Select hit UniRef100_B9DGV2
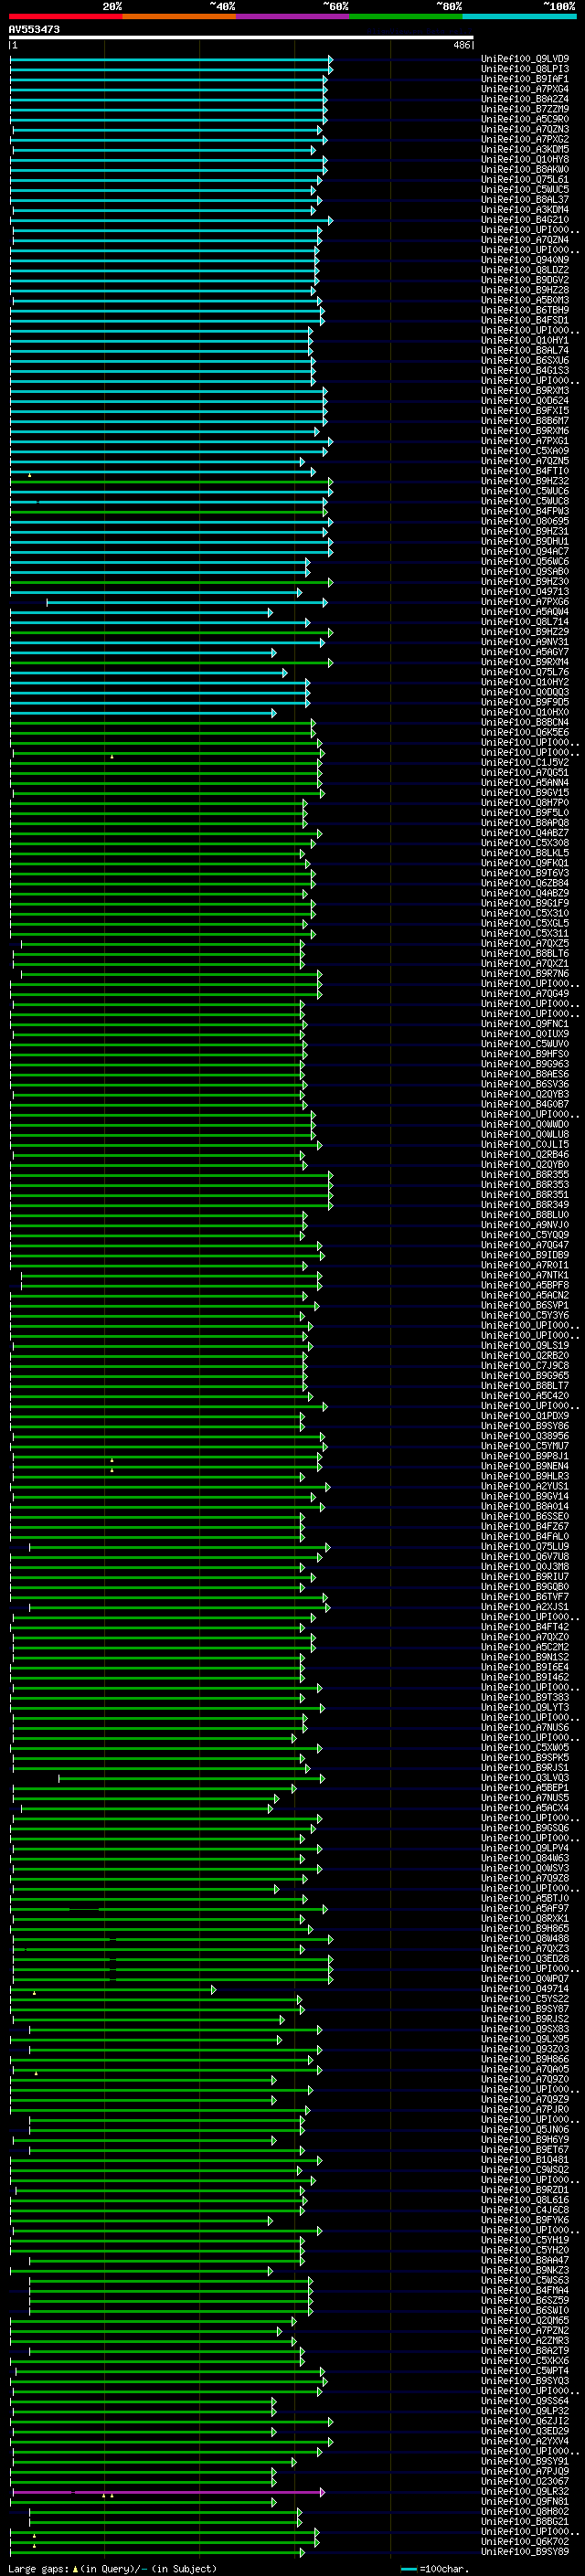The width and height of the screenshot is (585, 2576). [525, 280]
